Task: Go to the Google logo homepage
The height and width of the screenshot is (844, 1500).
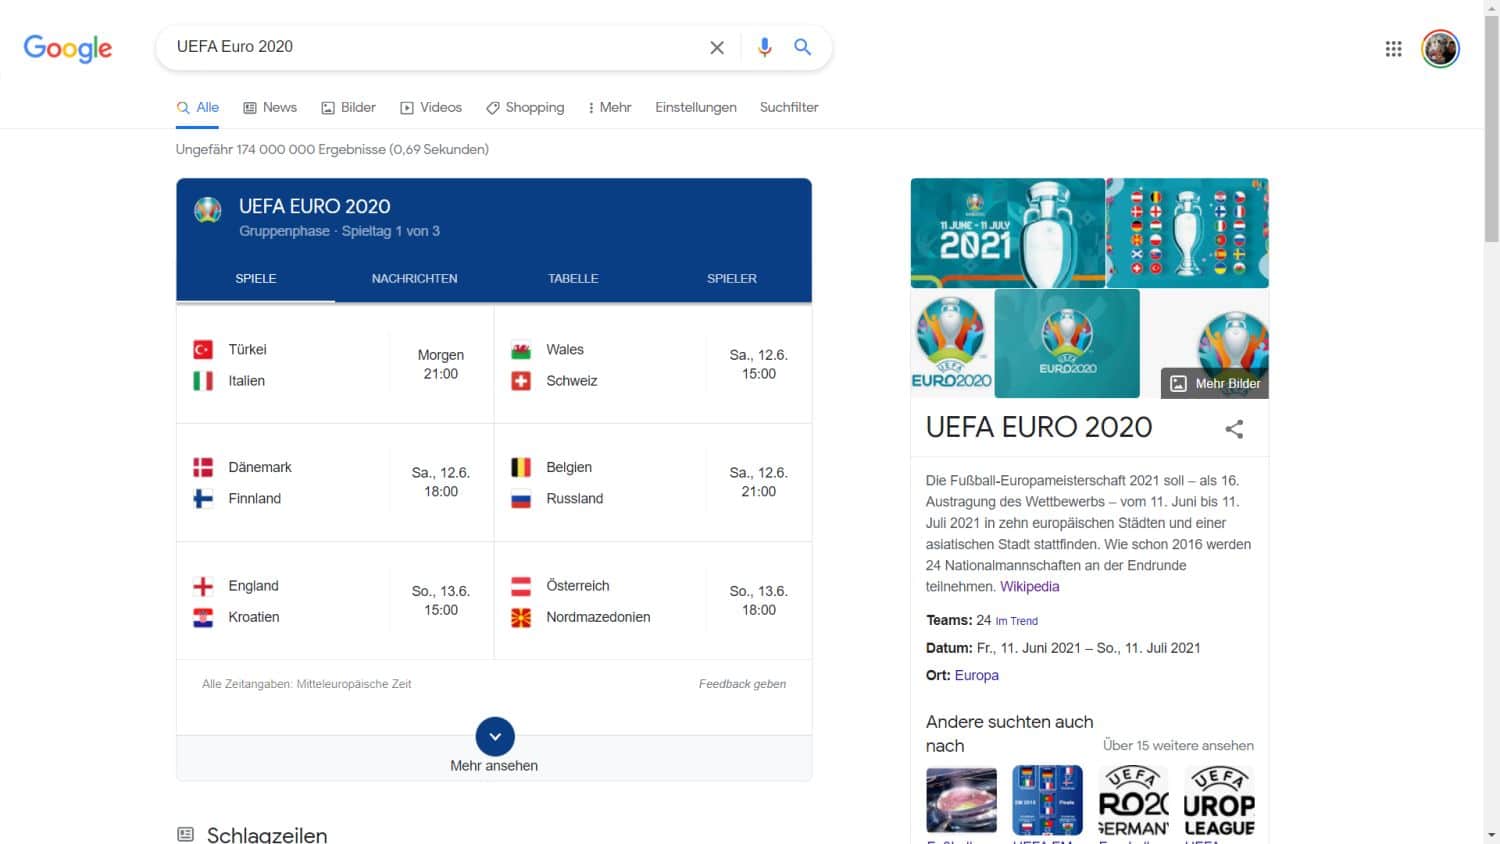Action: click(x=68, y=48)
